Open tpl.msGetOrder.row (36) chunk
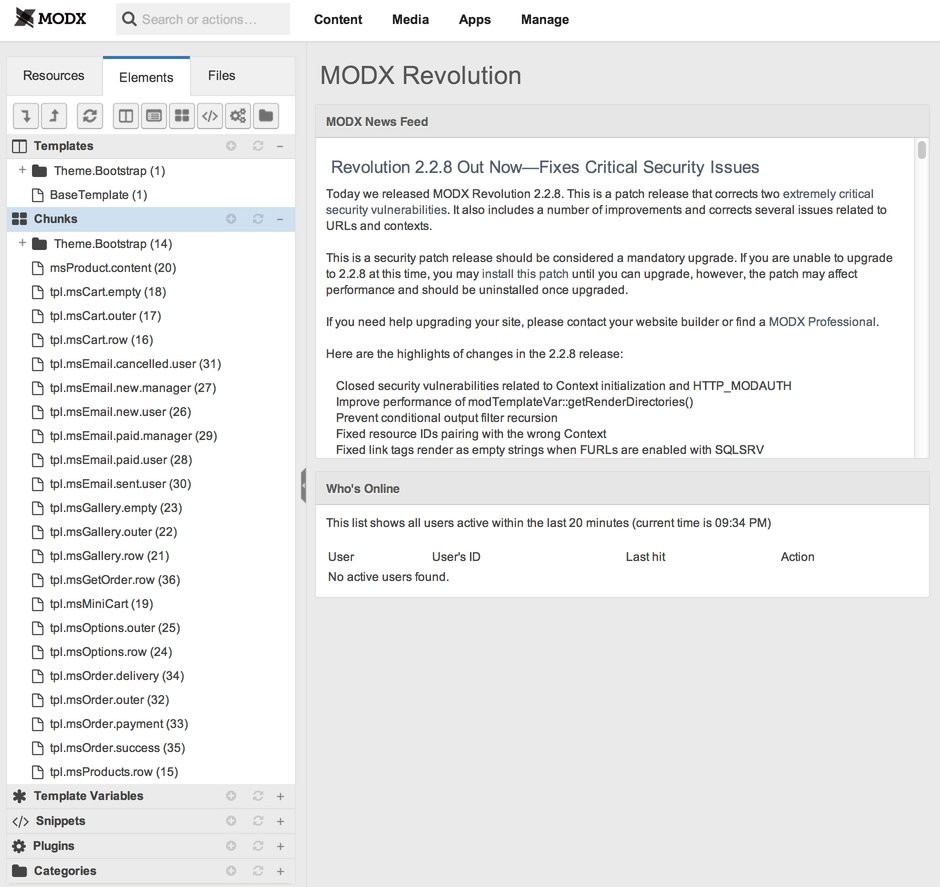The height and width of the screenshot is (887, 940). [115, 580]
